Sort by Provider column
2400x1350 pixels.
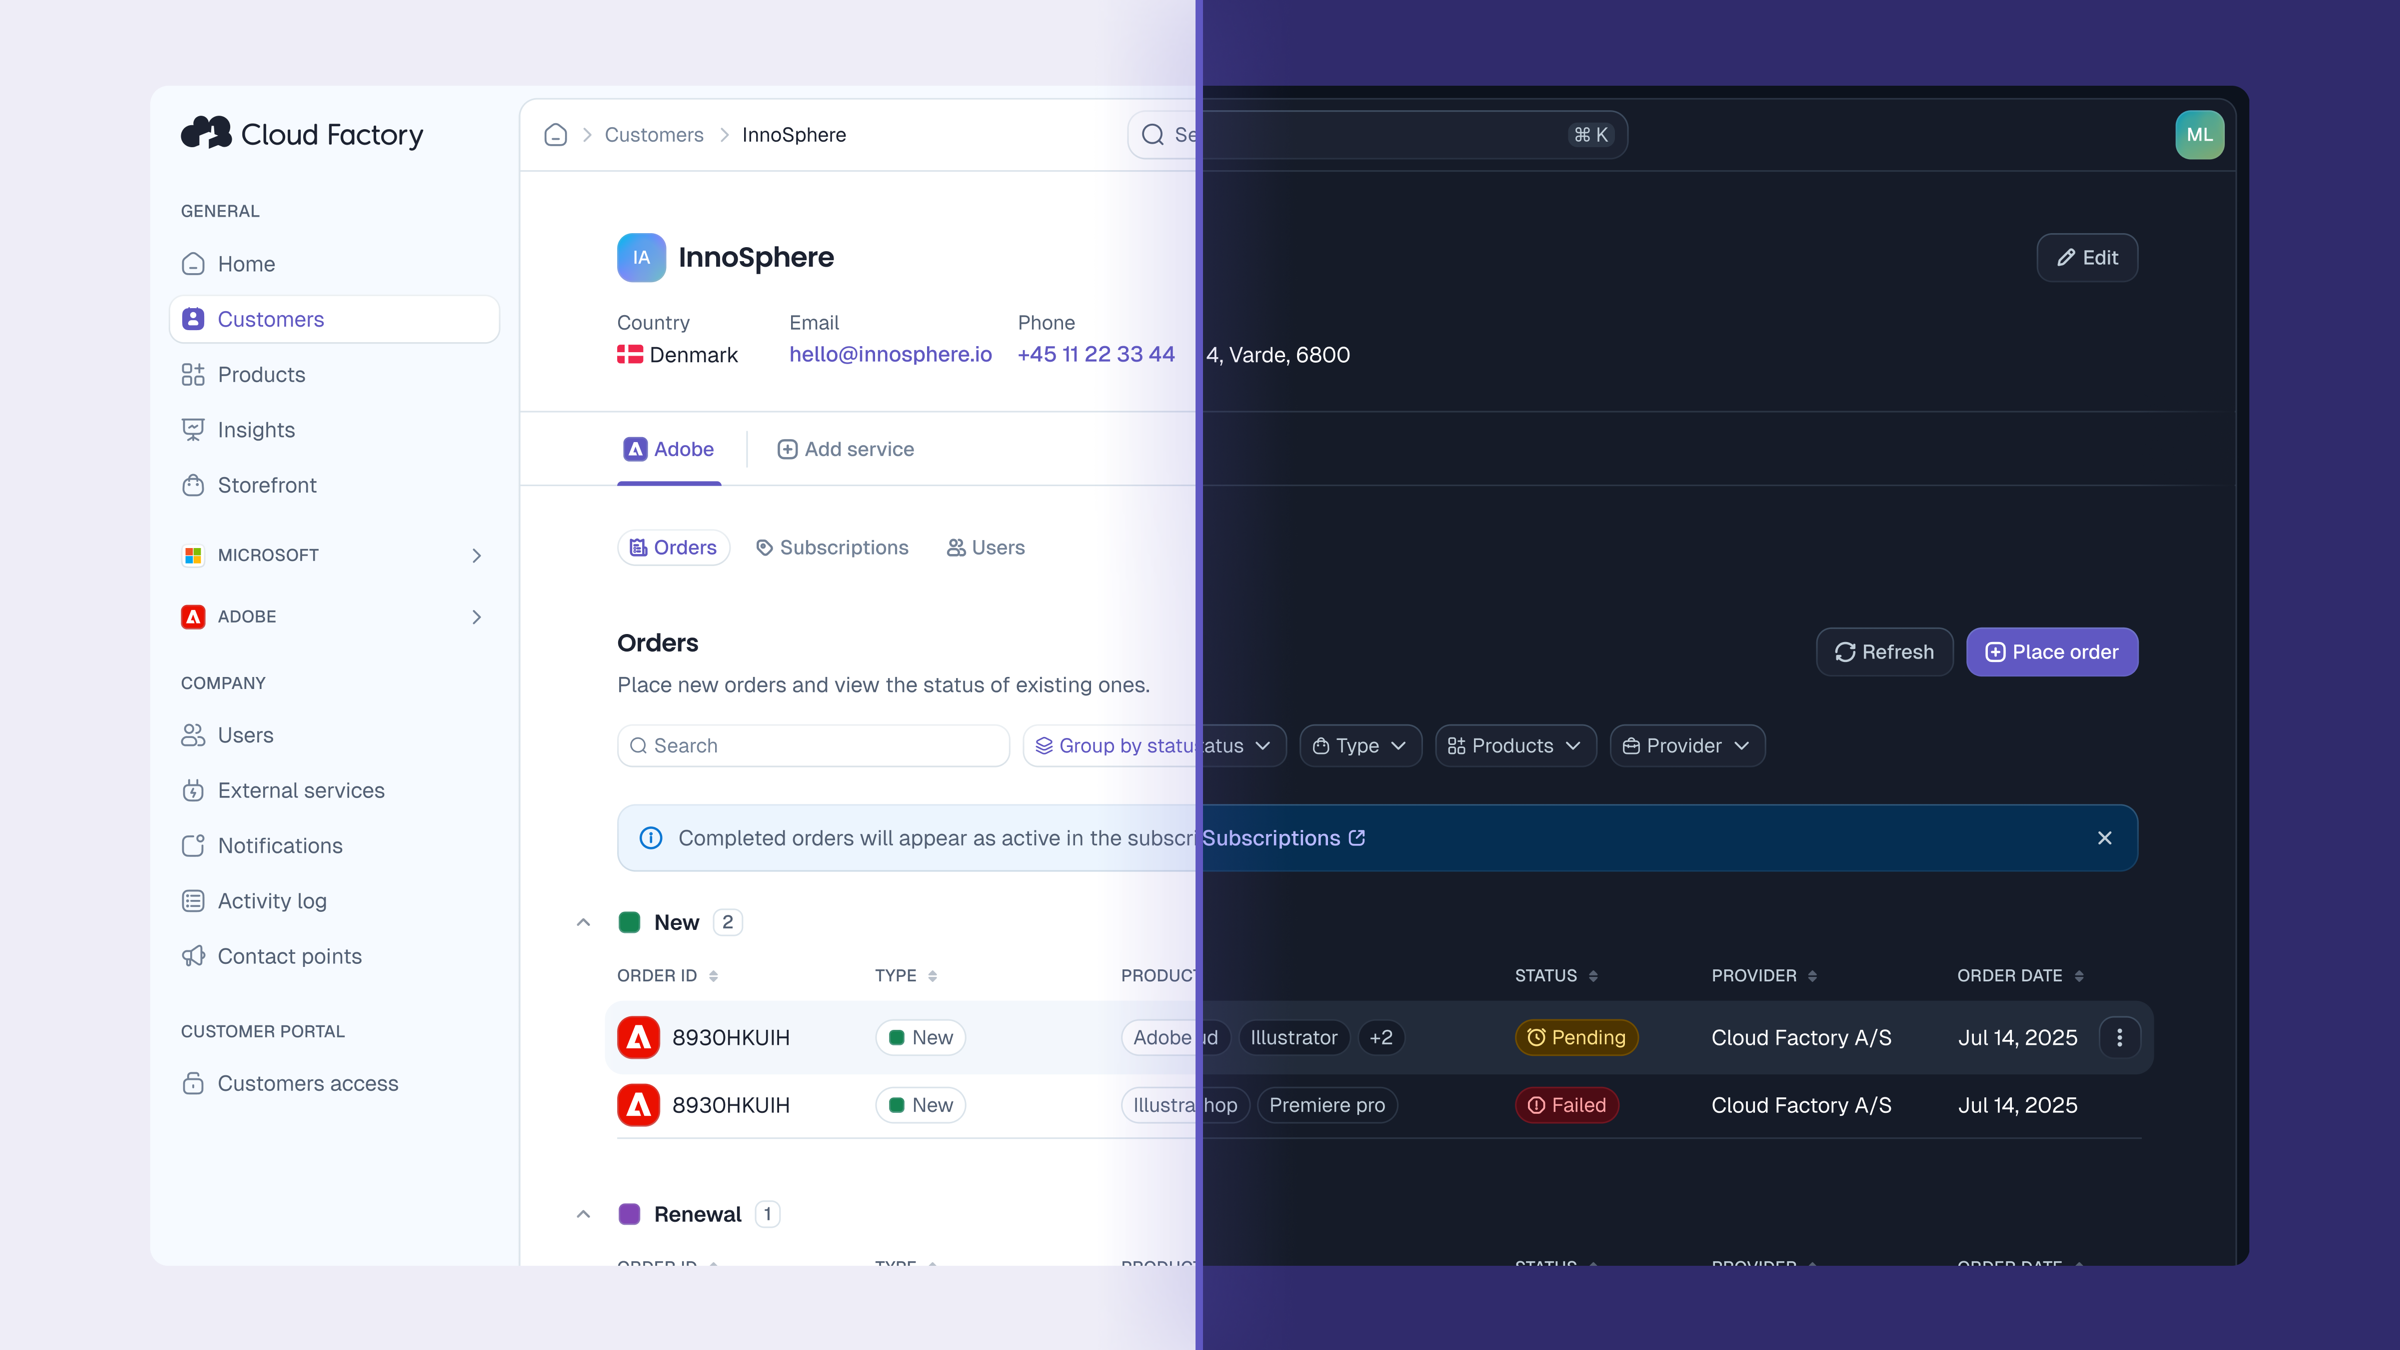pos(1765,976)
